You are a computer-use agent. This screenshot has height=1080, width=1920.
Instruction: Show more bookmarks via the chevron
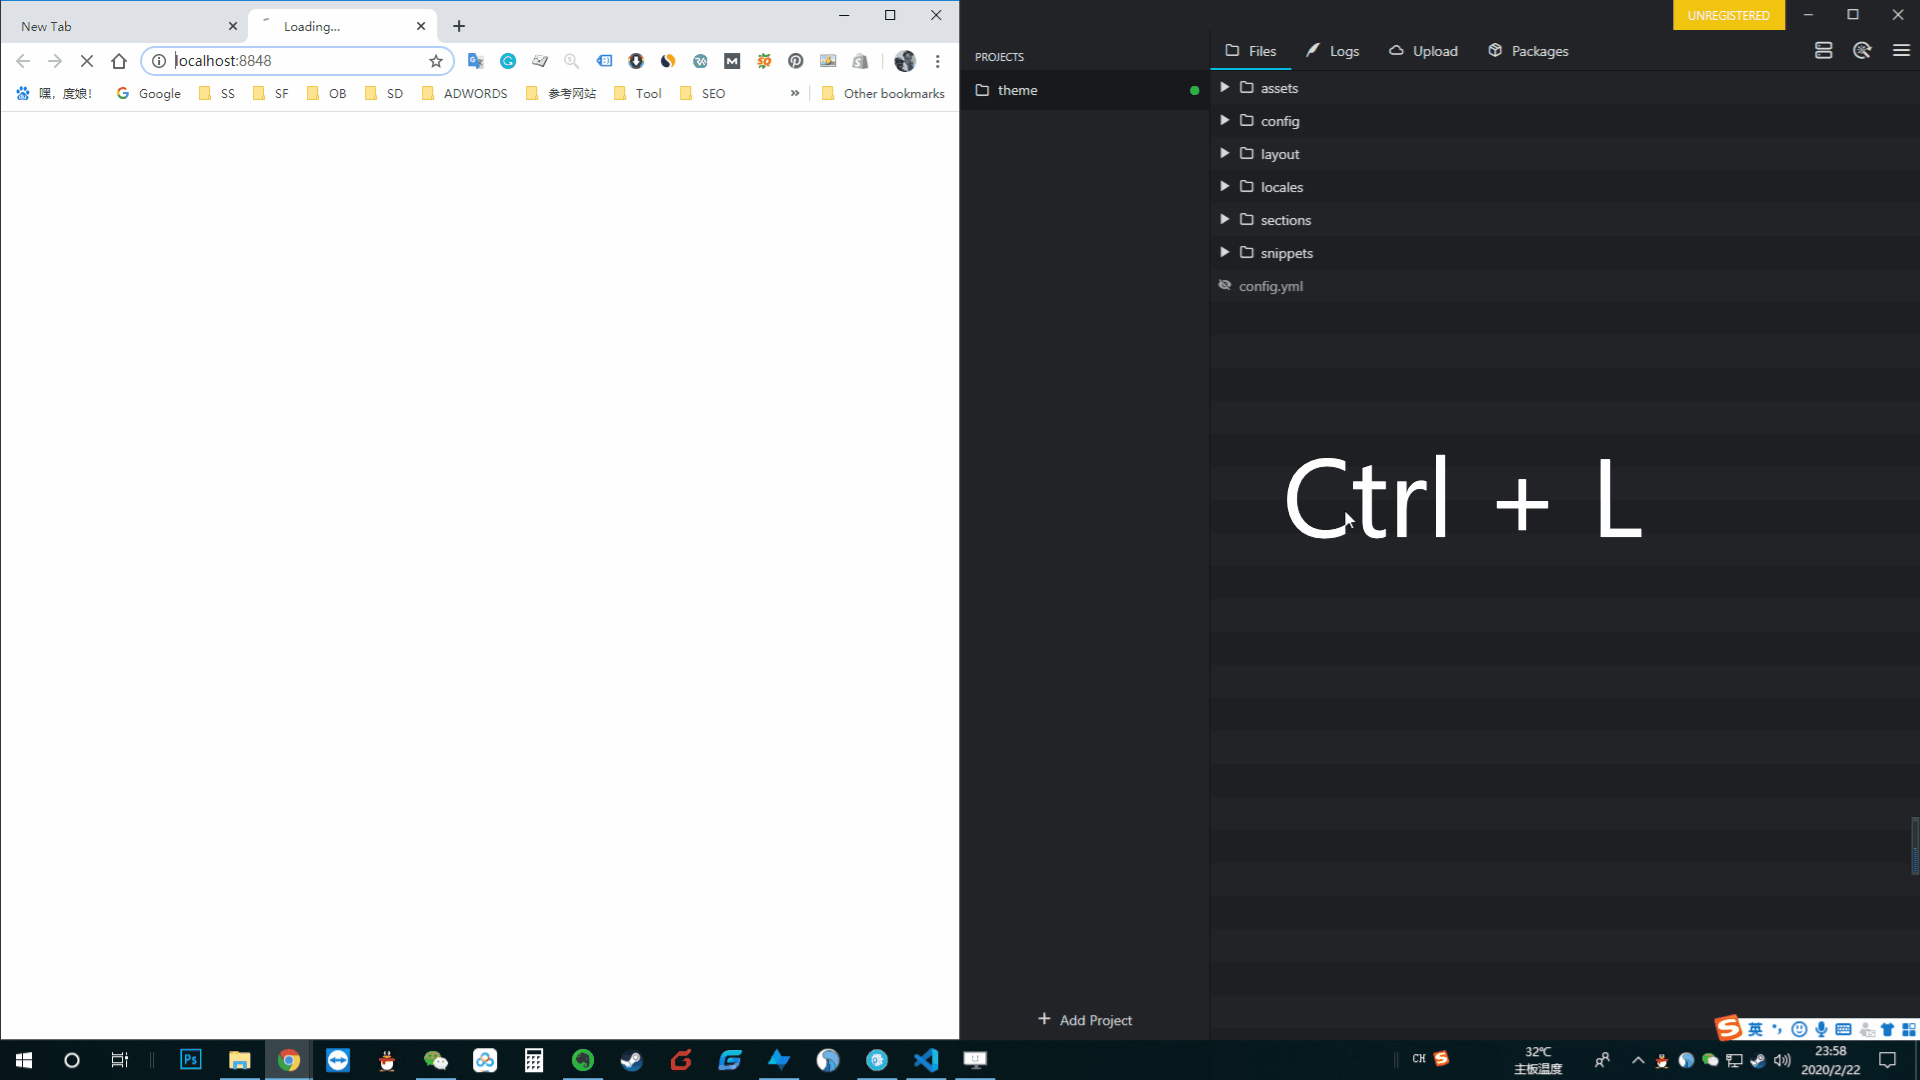tap(795, 93)
